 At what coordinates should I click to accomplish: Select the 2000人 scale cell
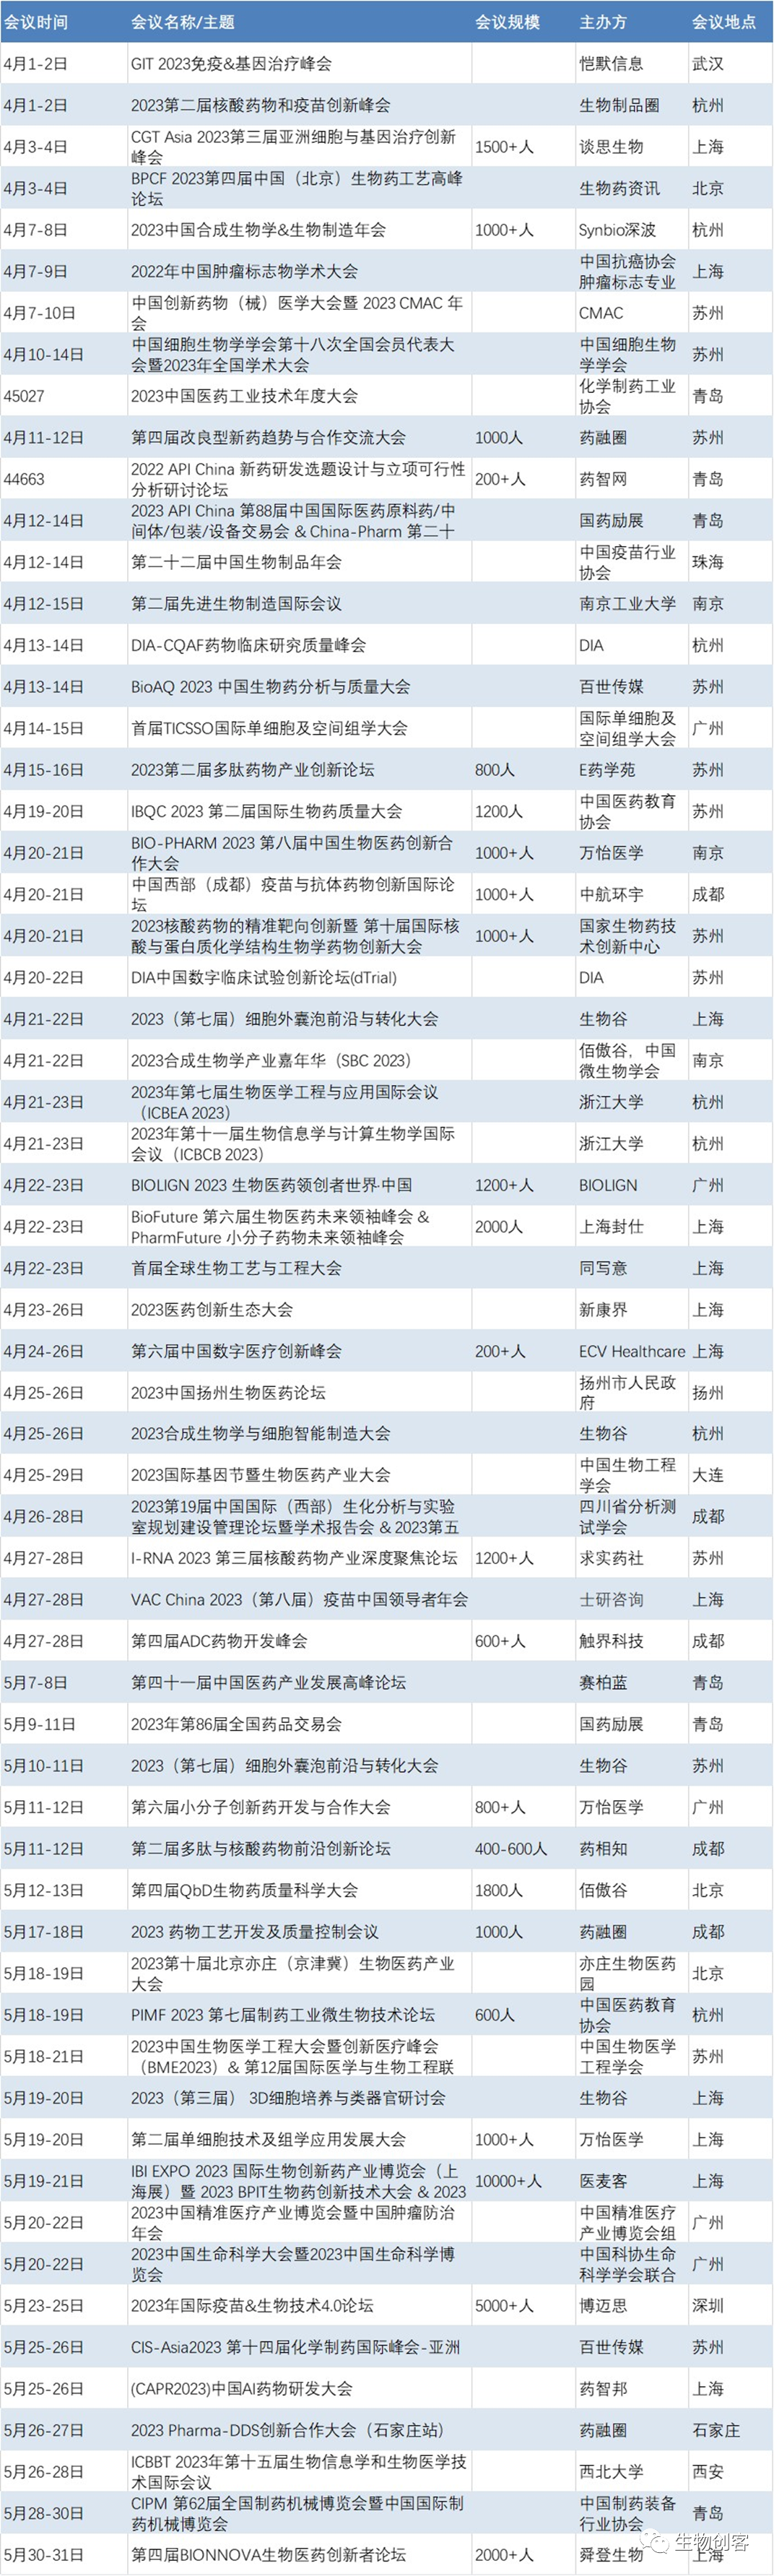point(499,1226)
